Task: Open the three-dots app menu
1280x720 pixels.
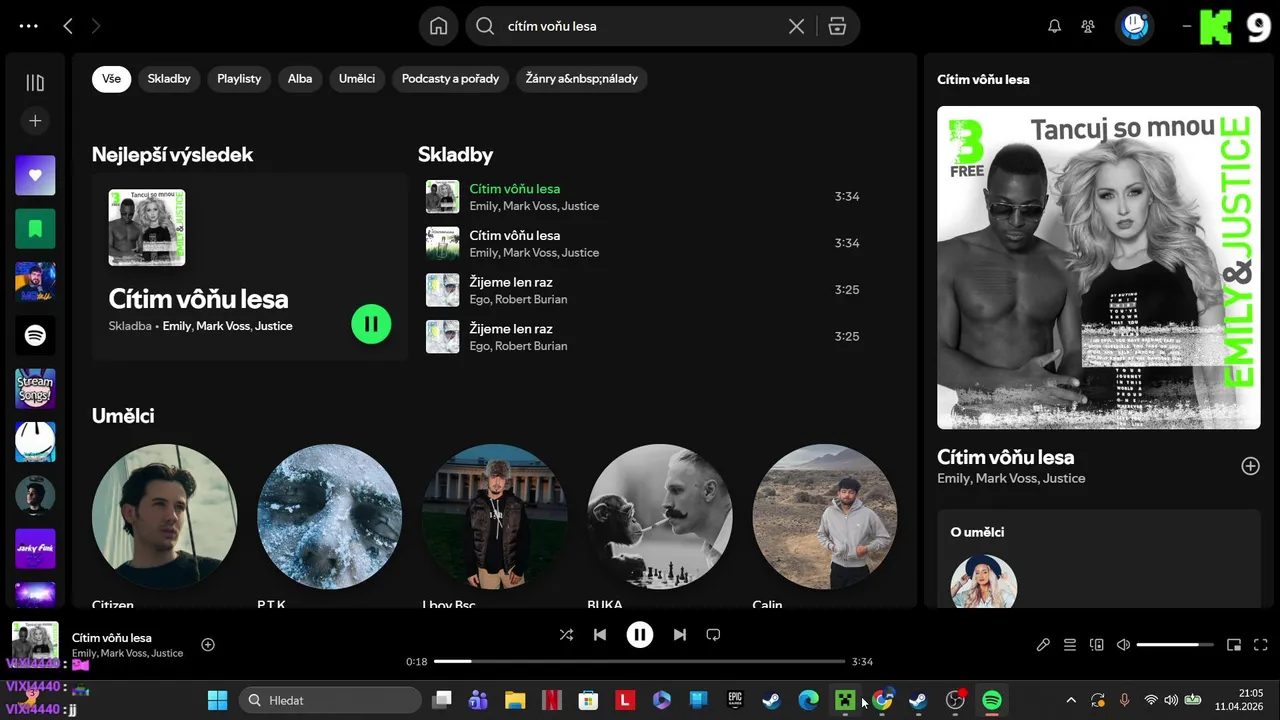Action: coord(28,26)
